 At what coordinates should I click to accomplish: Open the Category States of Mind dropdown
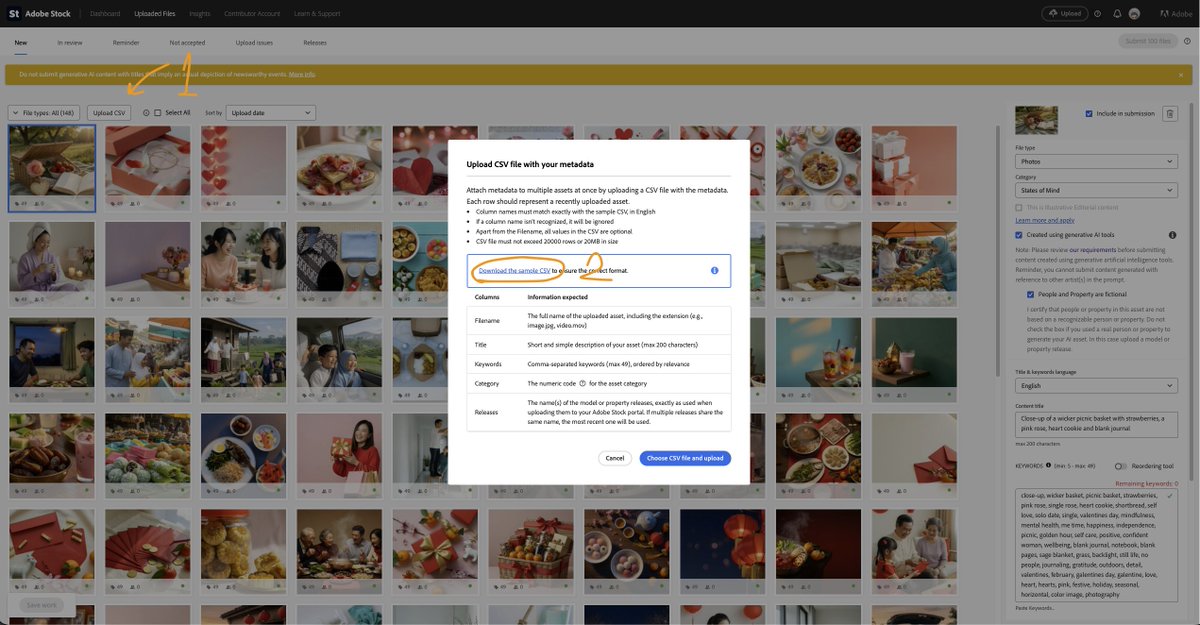1096,190
